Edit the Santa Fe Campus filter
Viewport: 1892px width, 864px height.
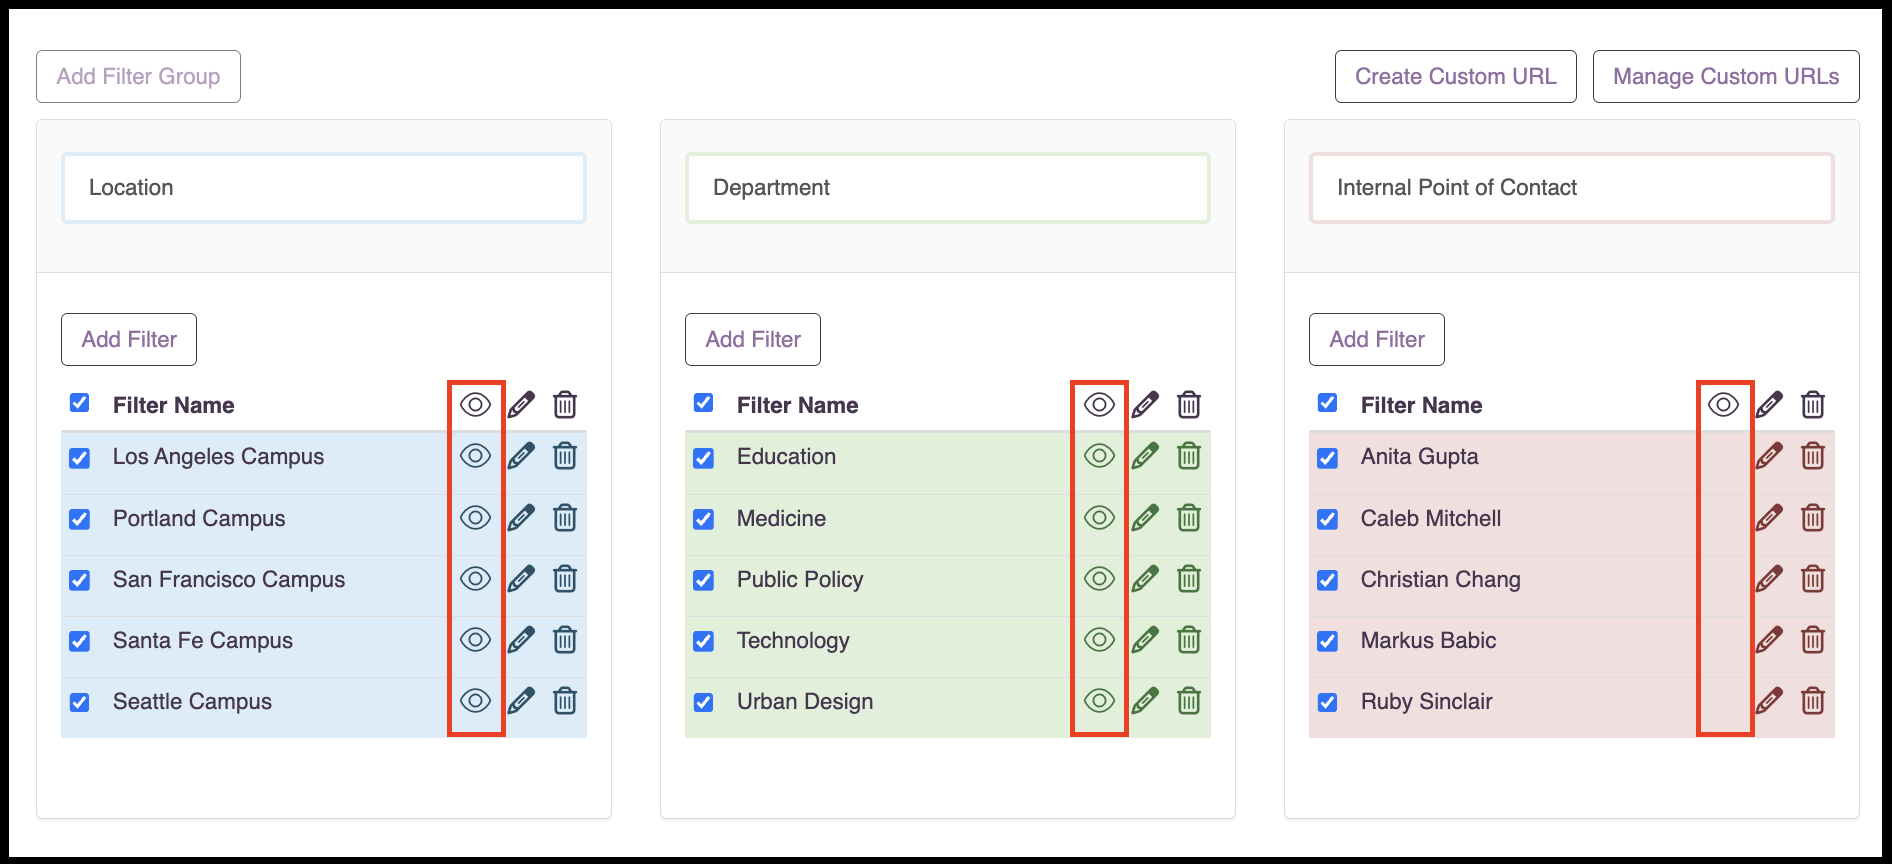521,640
